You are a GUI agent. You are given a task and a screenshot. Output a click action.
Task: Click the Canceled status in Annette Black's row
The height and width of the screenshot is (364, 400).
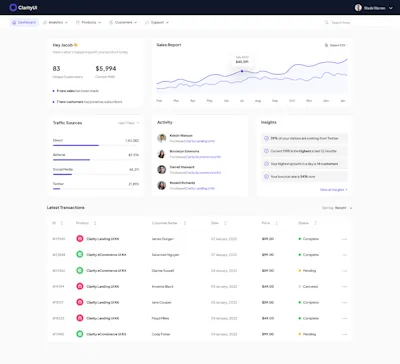click(x=308, y=287)
